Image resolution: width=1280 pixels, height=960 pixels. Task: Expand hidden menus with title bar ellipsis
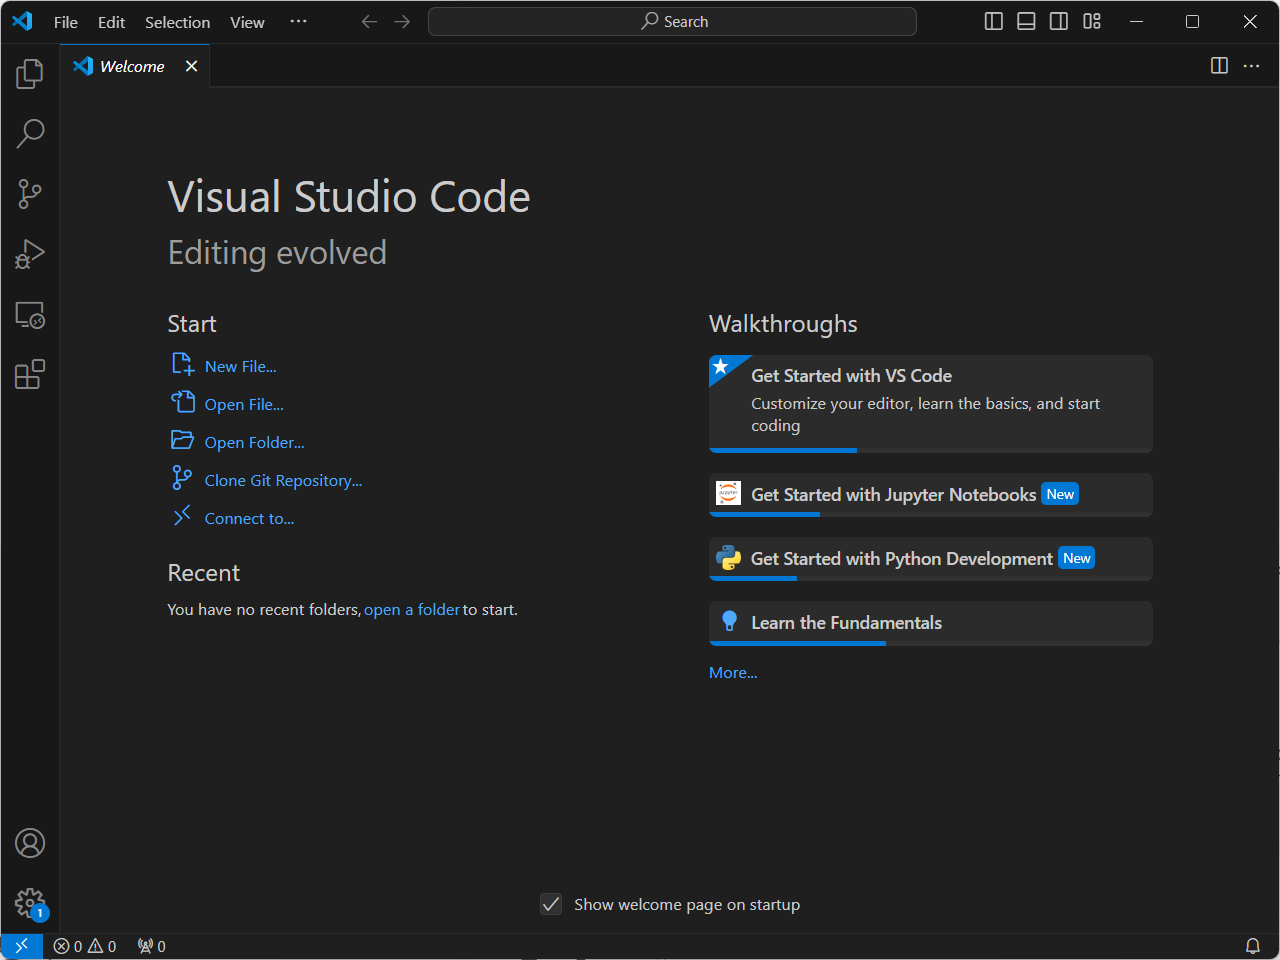tap(298, 21)
